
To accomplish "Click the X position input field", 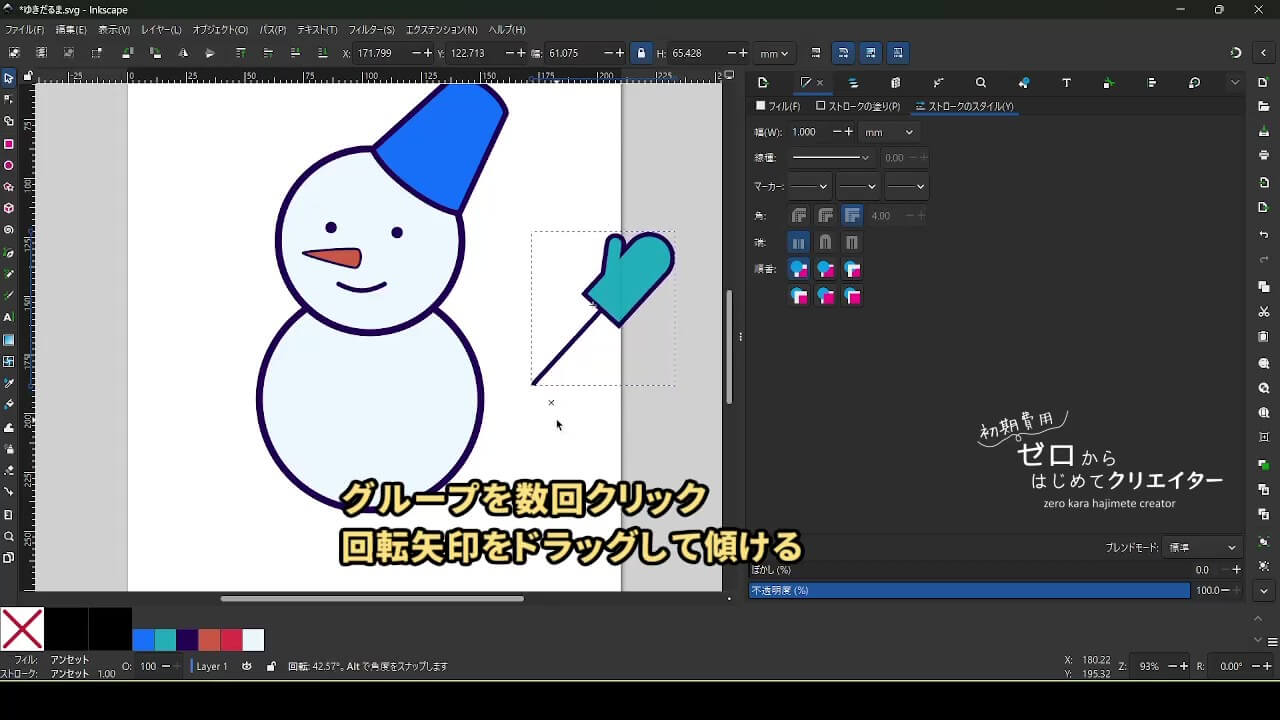I will [380, 53].
